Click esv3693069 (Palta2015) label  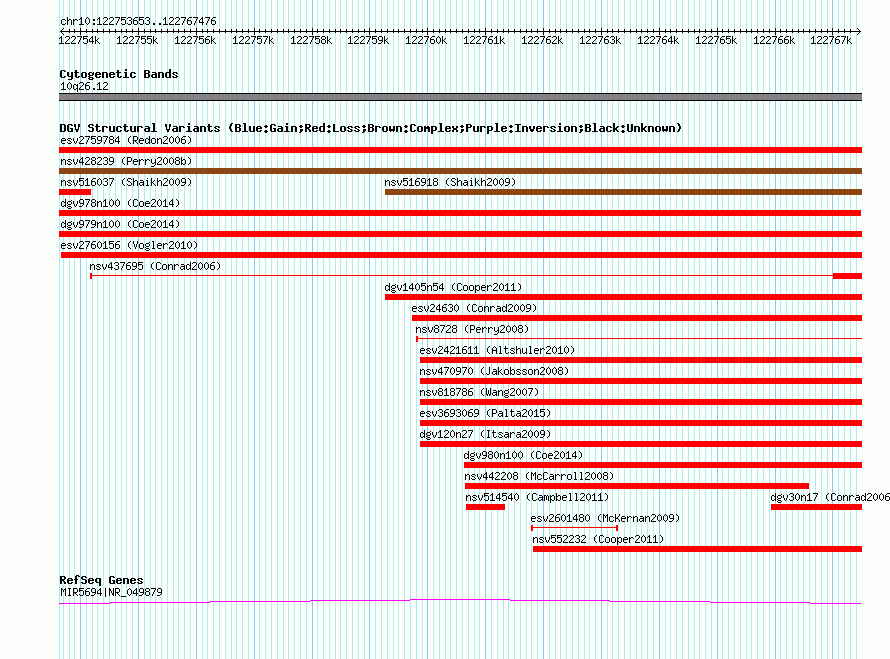coord(485,413)
